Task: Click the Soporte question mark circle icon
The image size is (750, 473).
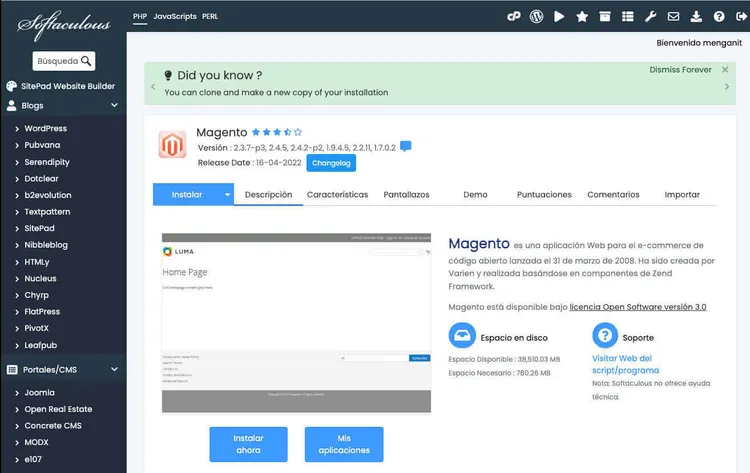Action: [x=605, y=335]
